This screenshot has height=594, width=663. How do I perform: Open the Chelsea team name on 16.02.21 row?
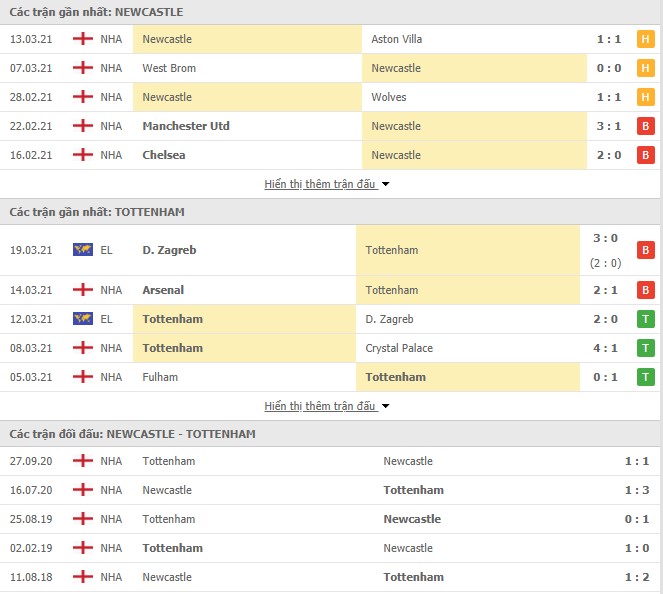pos(164,155)
